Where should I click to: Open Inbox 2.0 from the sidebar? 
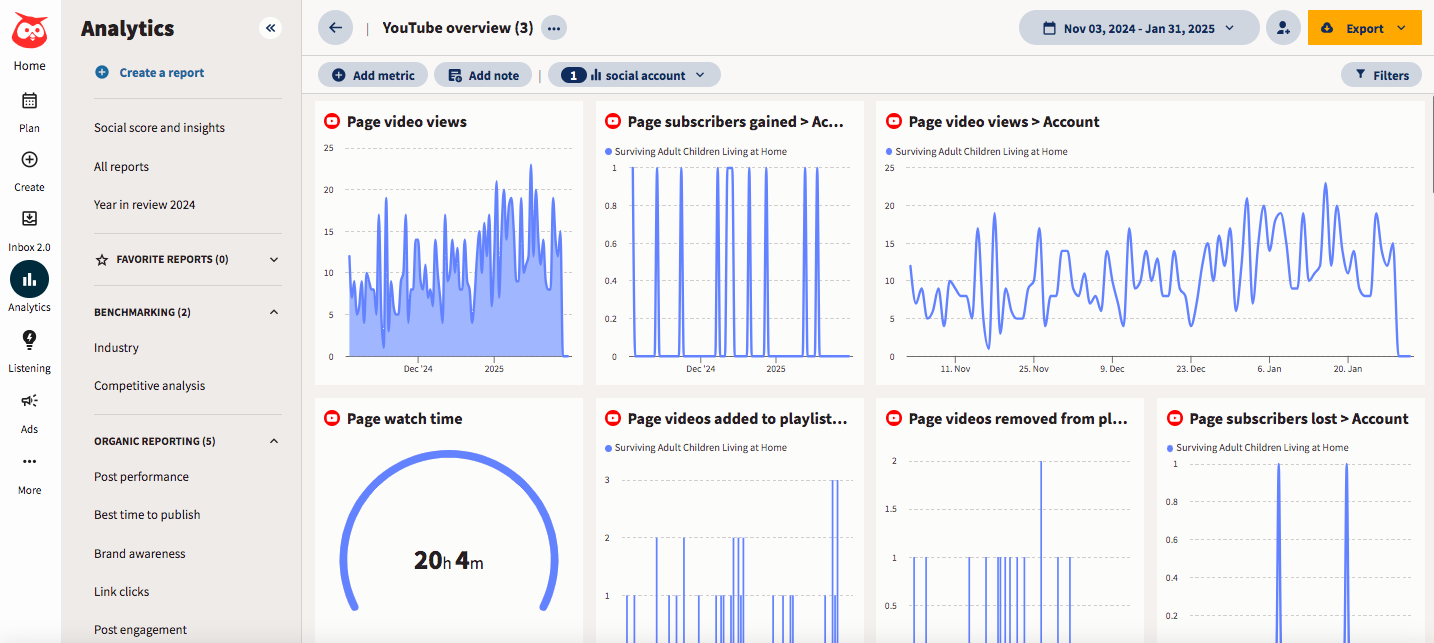point(29,218)
